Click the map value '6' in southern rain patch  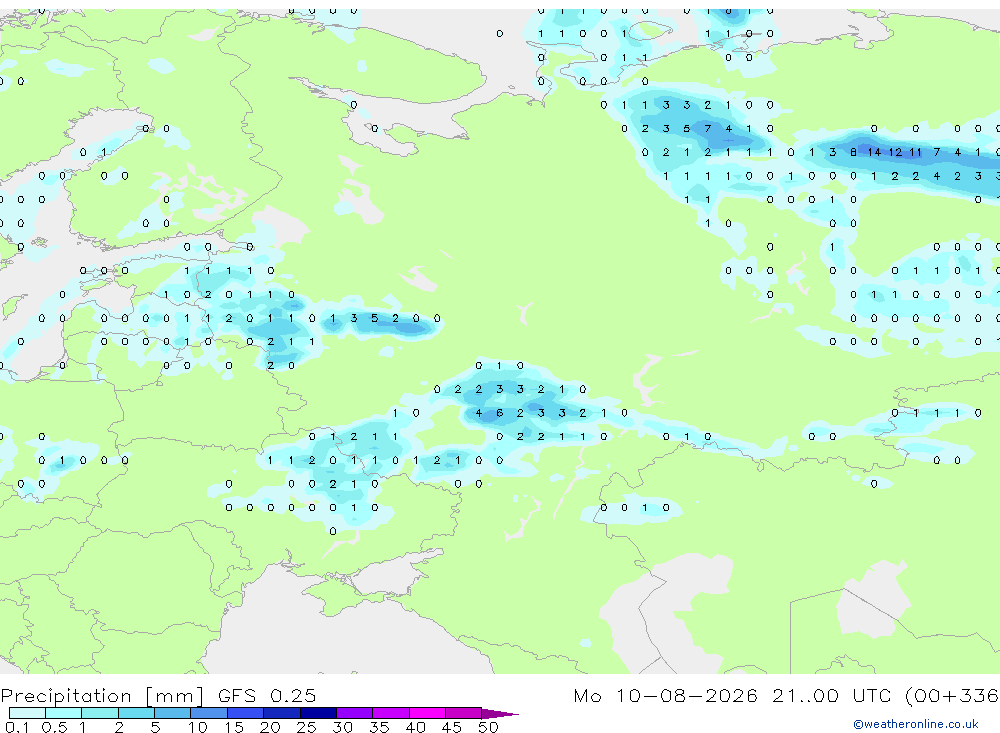click(x=499, y=413)
